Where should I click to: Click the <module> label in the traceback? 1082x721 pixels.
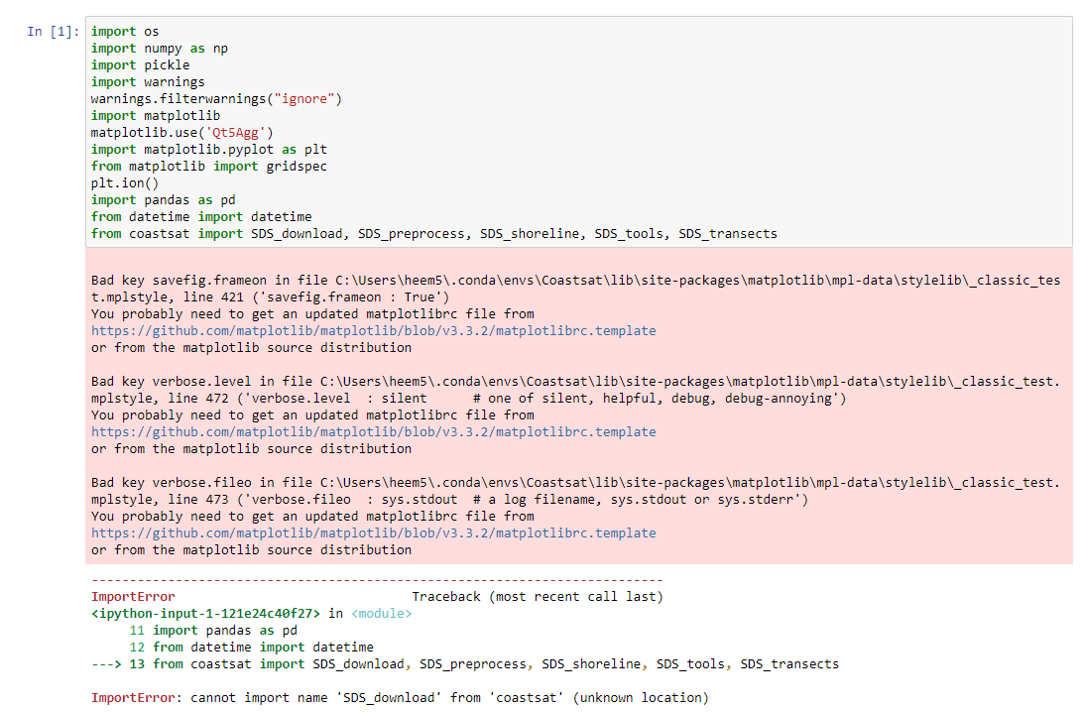pos(381,613)
